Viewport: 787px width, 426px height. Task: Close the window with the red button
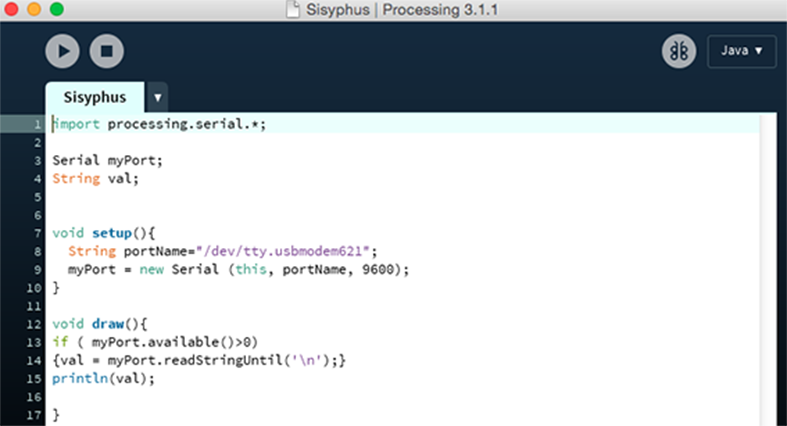(x=11, y=9)
